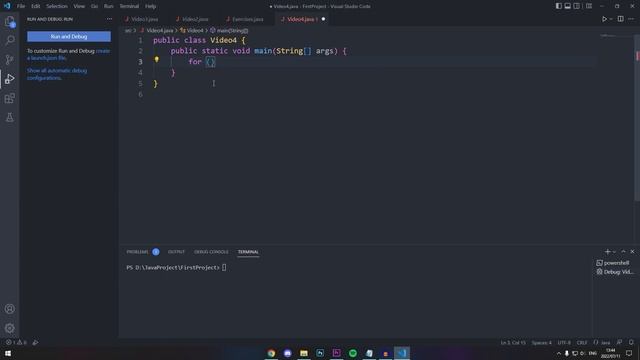640x360 pixels.
Task: Close the terminal panel
Action: [x=632, y=252]
